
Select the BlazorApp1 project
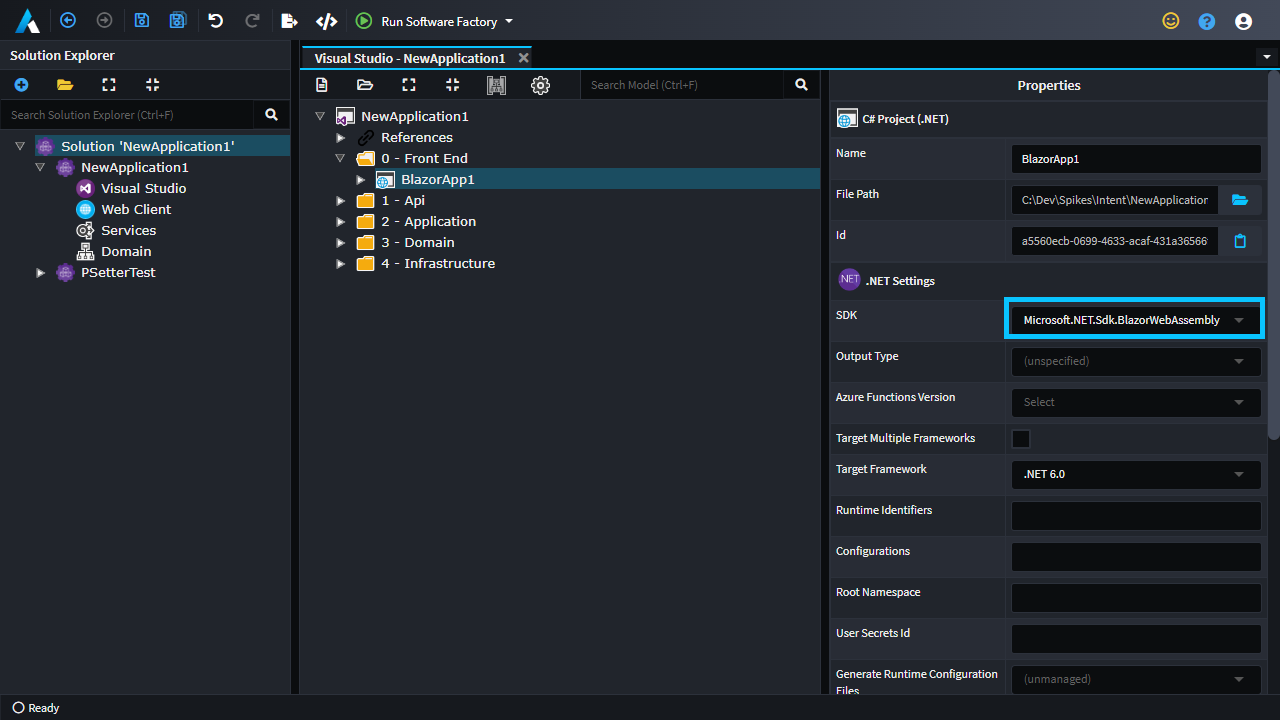pos(438,179)
